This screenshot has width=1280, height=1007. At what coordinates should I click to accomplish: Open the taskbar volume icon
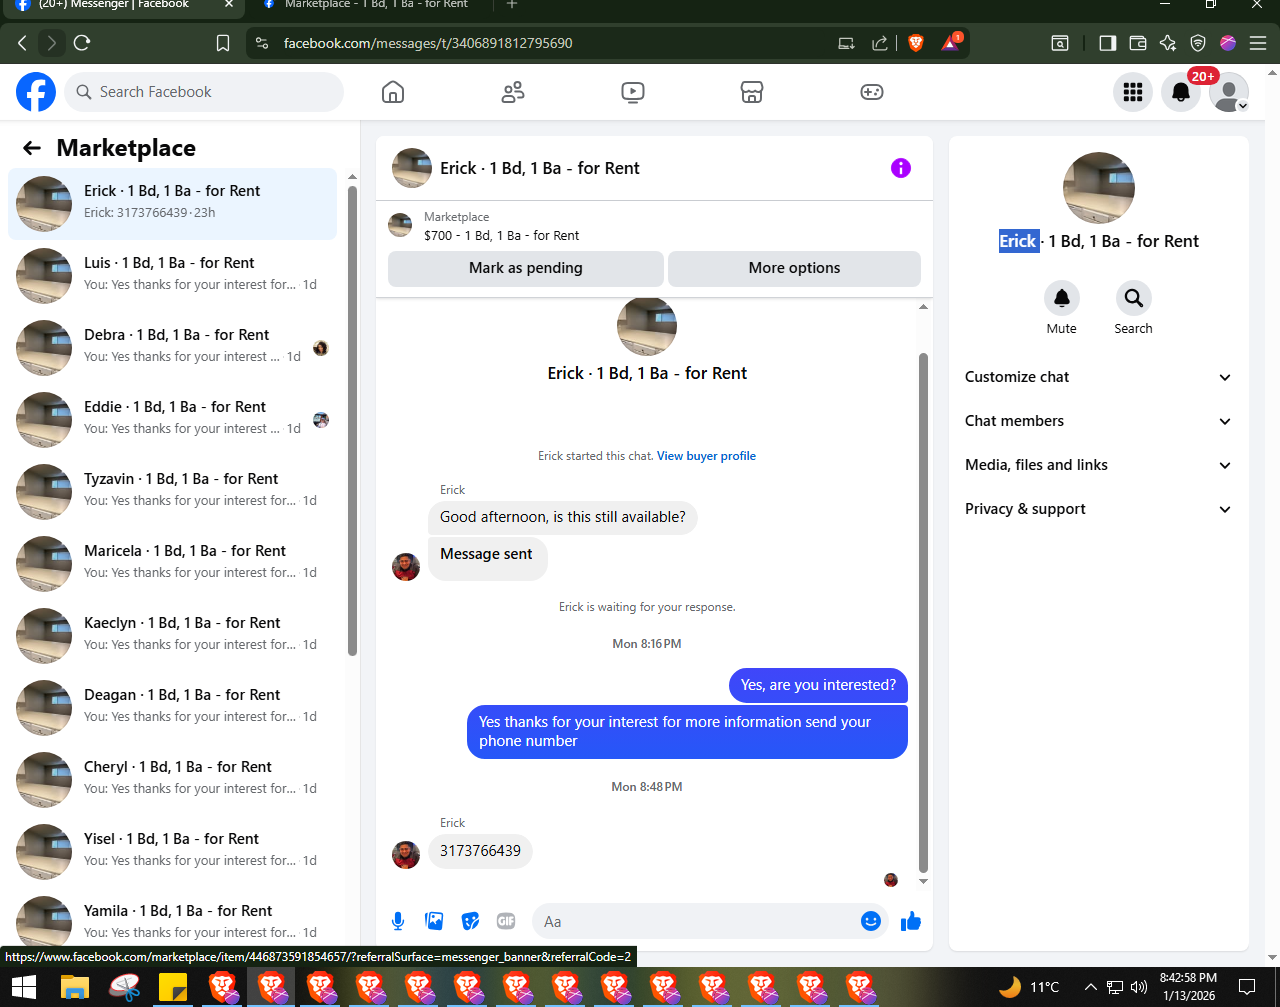click(x=1138, y=987)
